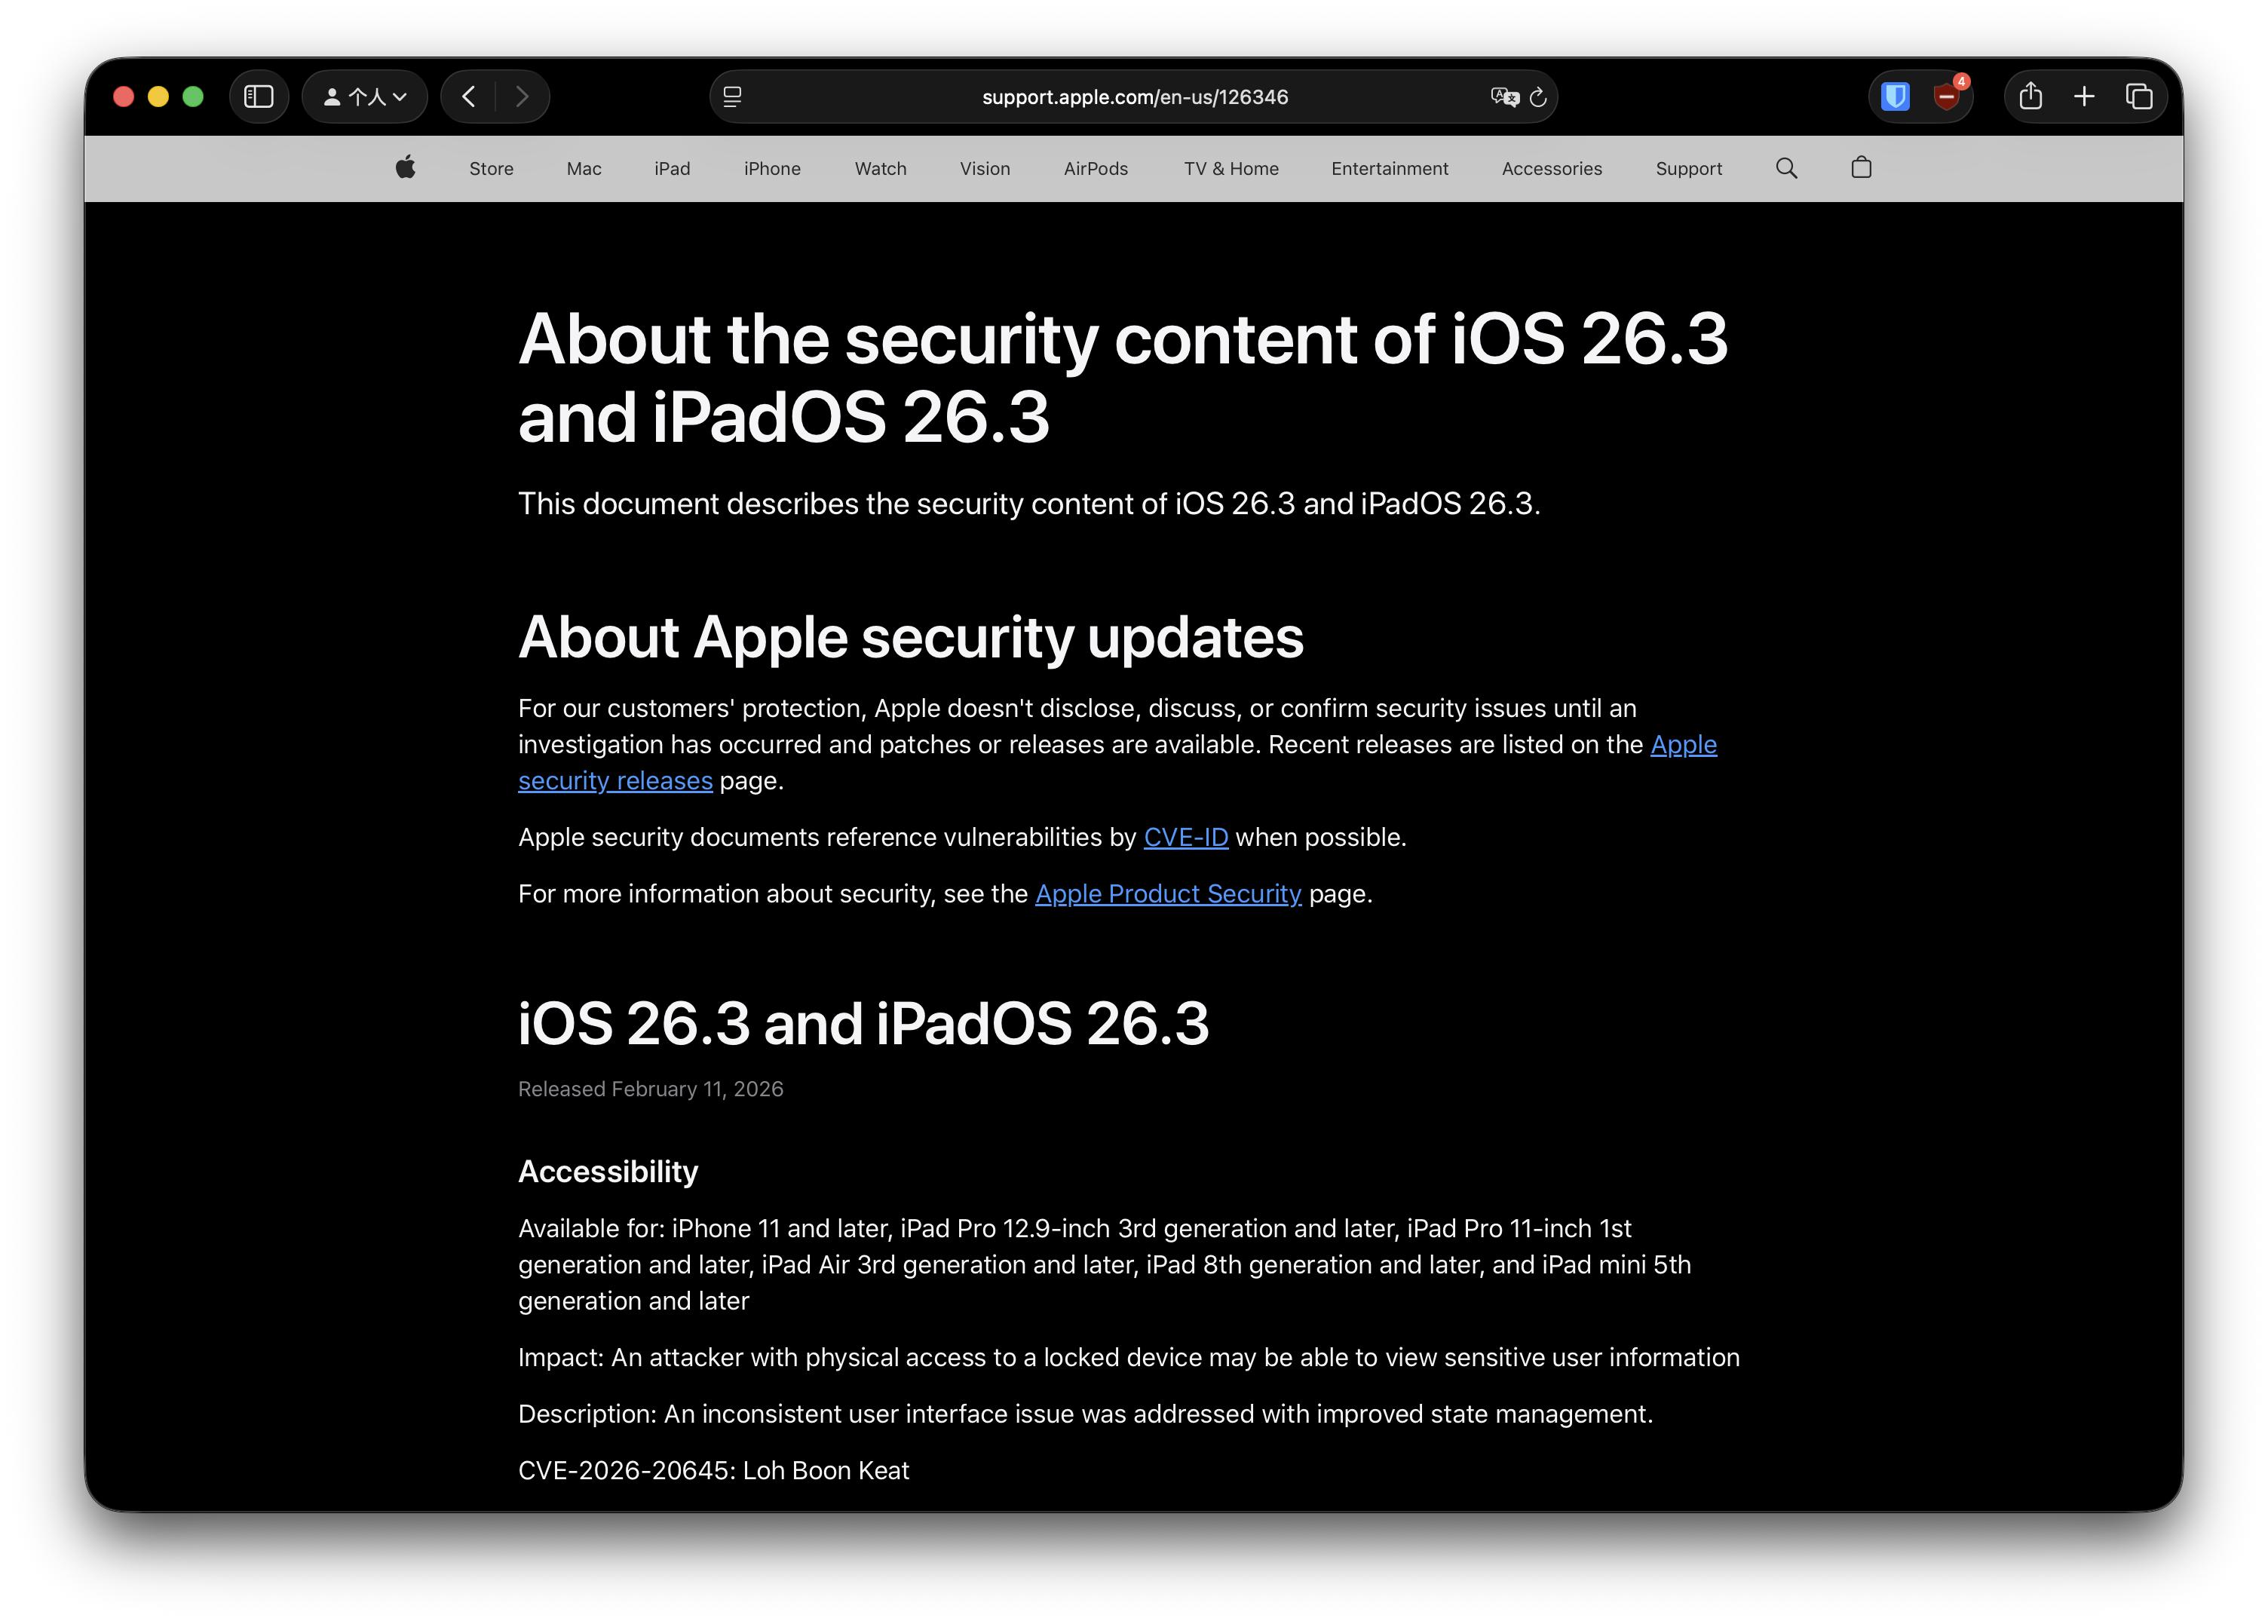The image size is (2268, 1624).
Task: Open the Entertainment navigation menu
Action: [1389, 169]
